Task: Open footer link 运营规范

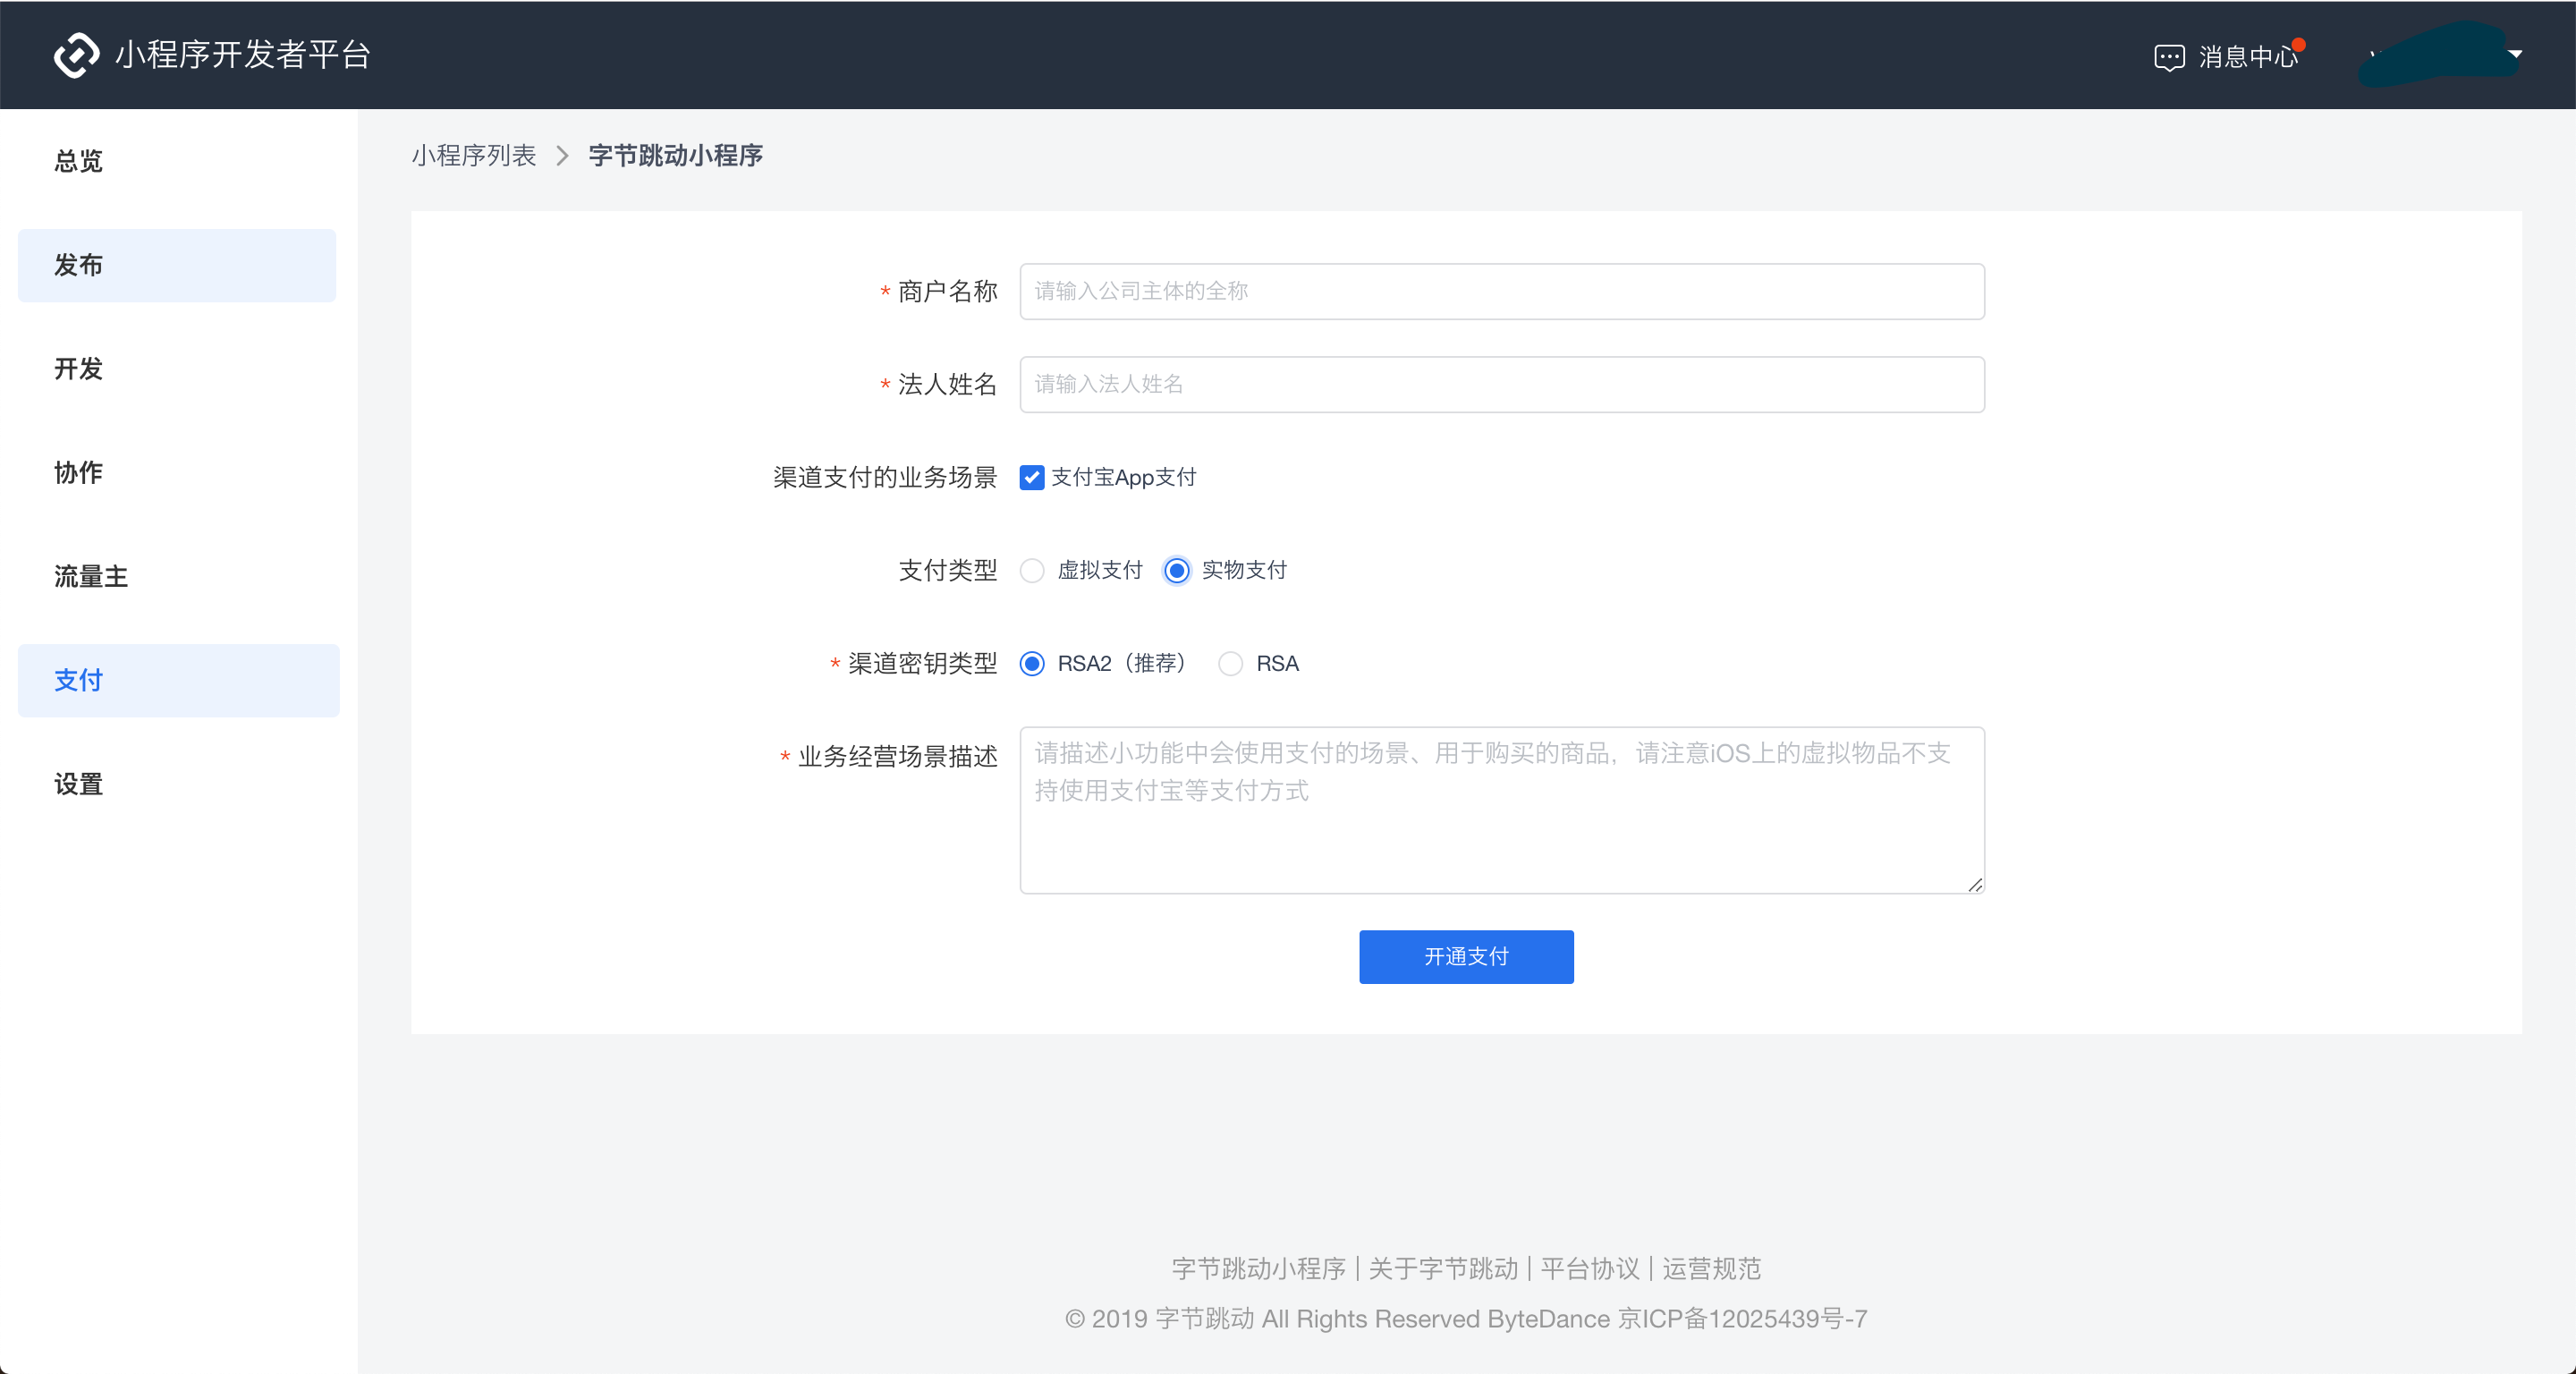Action: coord(1711,1268)
